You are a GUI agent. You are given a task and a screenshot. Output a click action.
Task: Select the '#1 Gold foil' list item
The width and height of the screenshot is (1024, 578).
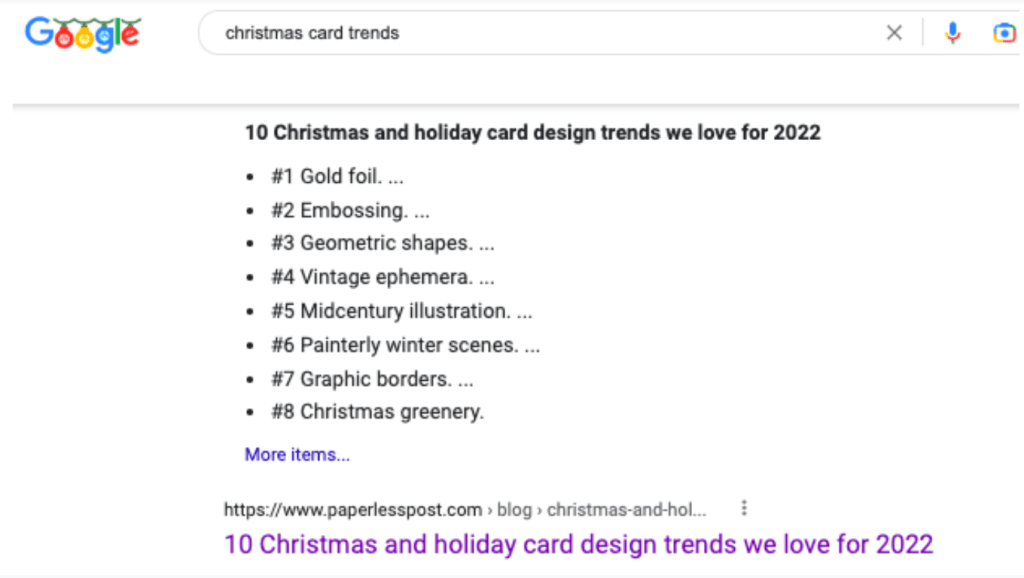[337, 177]
